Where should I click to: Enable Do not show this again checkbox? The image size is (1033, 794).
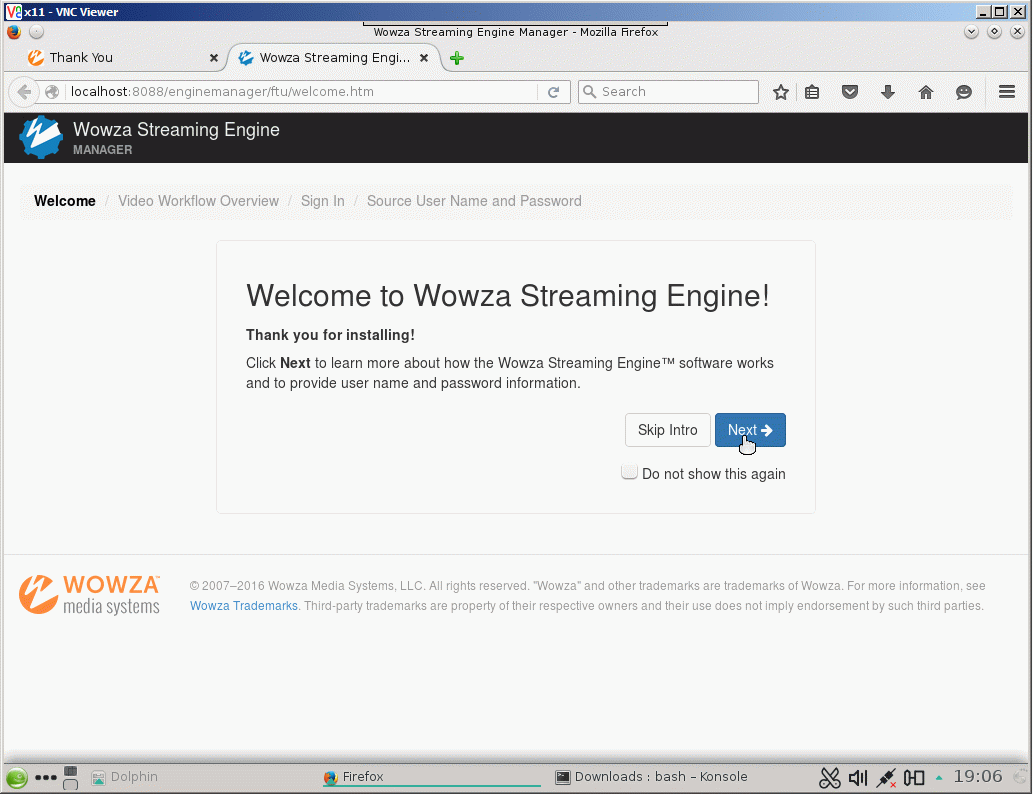(x=629, y=472)
